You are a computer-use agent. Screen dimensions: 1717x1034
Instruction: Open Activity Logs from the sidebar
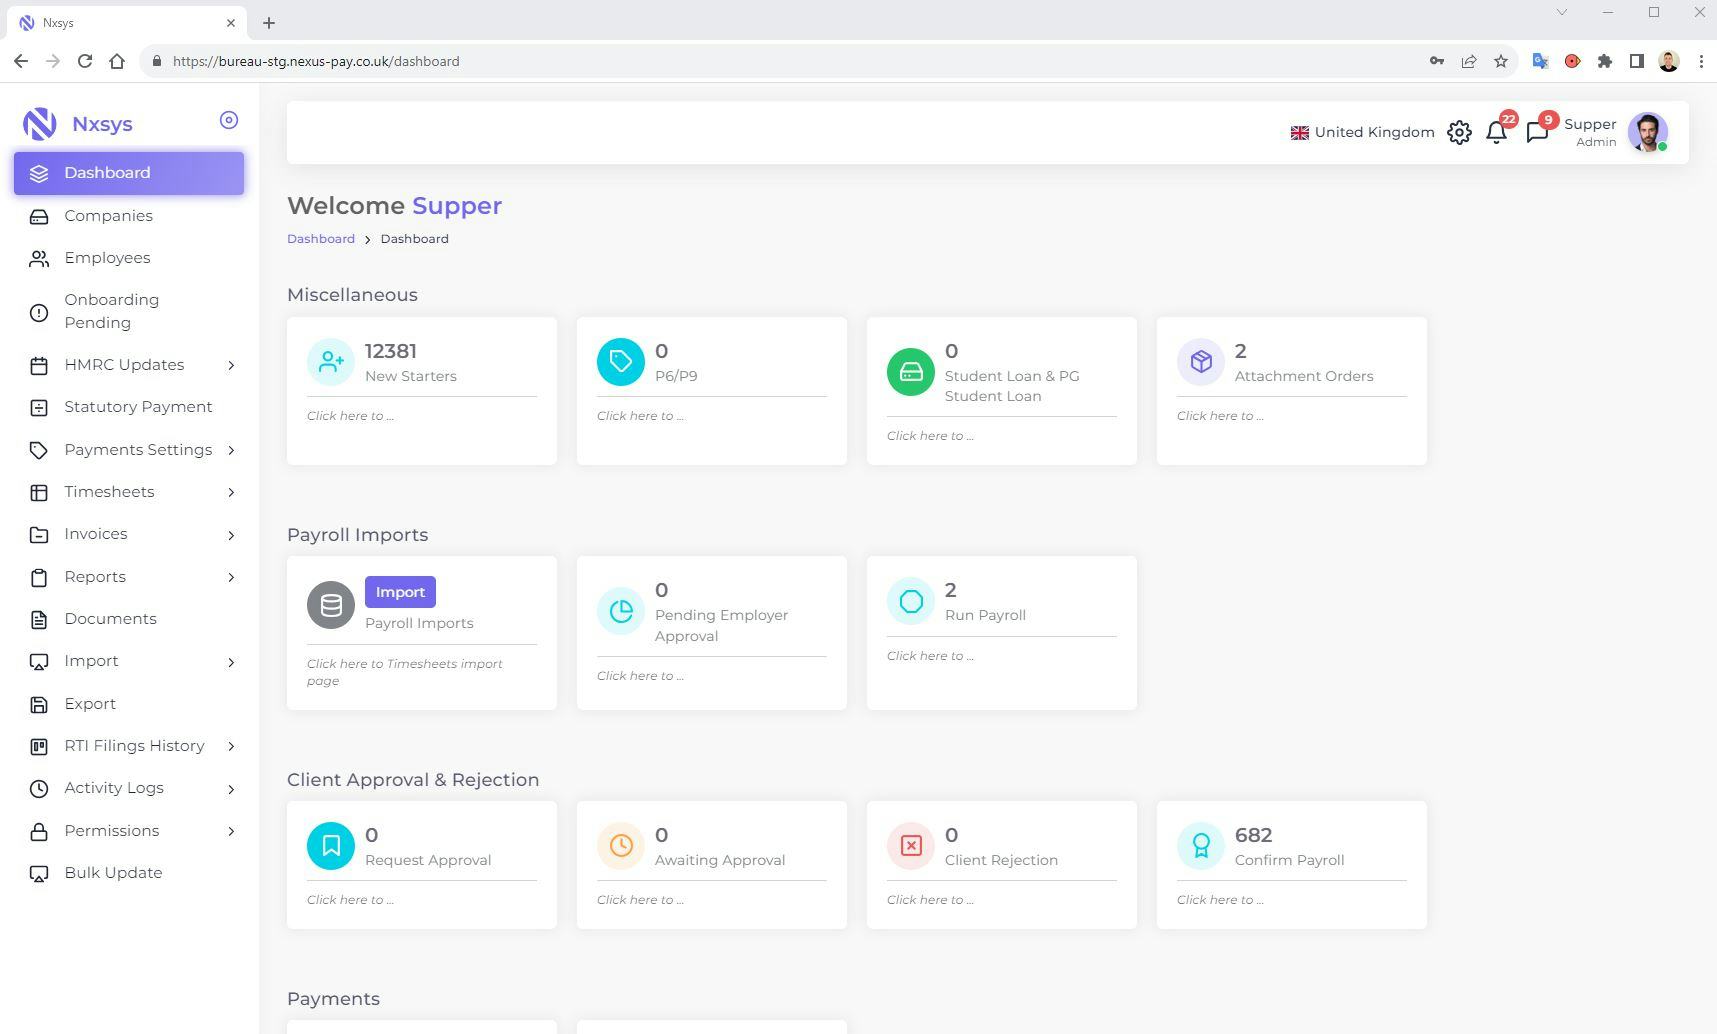[x=114, y=788]
